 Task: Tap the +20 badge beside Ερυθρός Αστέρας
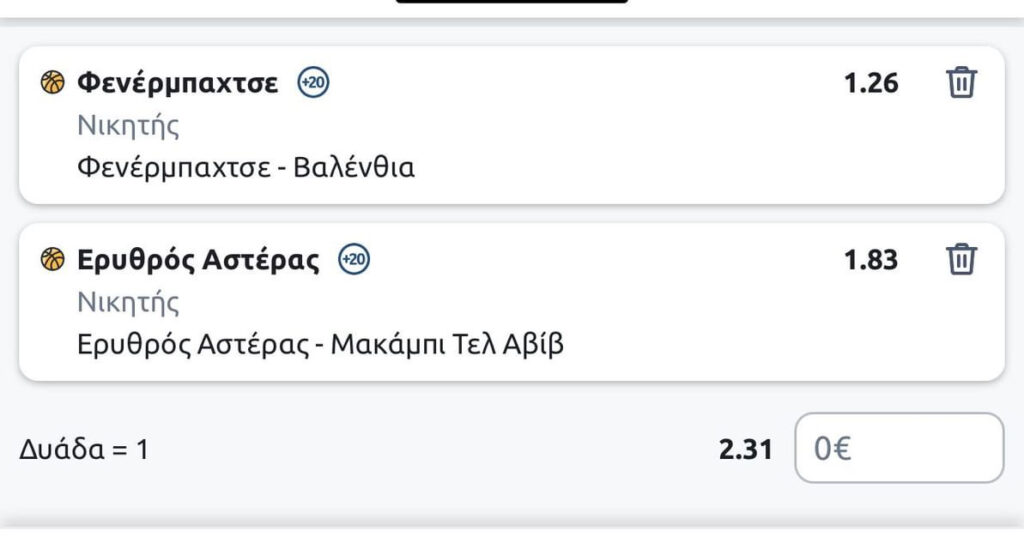354,261
